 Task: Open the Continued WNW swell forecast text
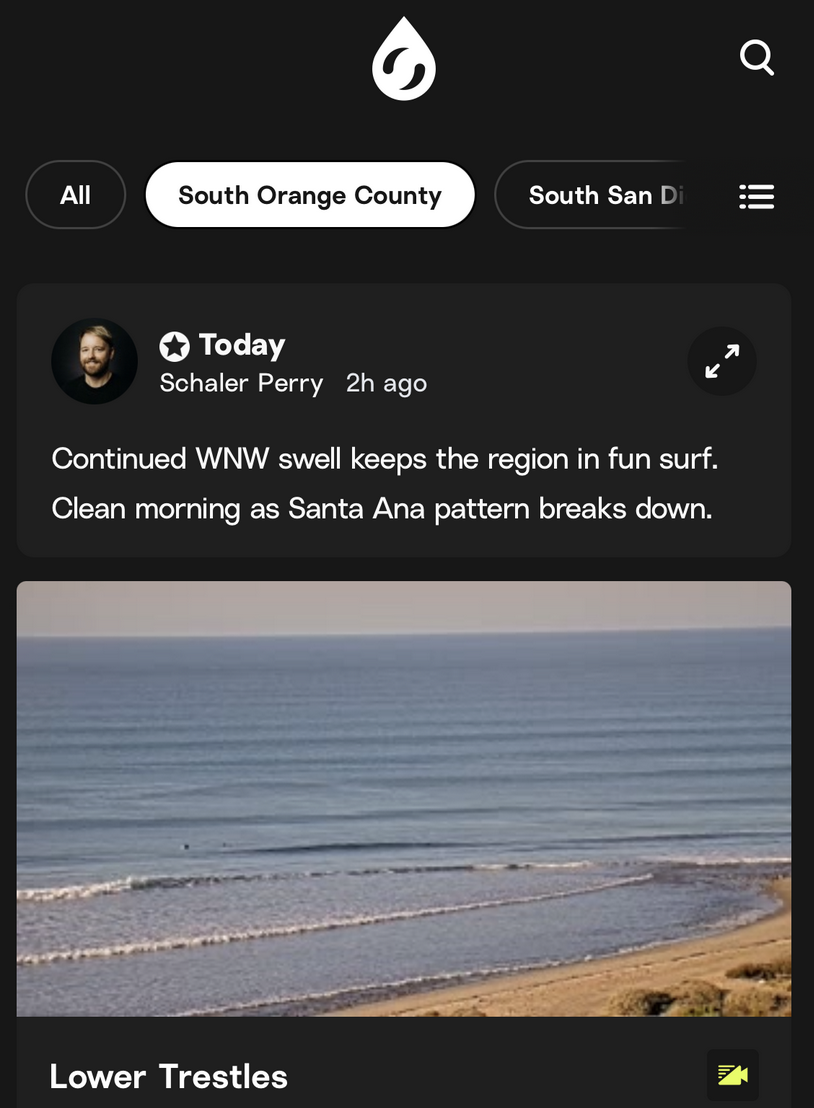click(x=384, y=459)
